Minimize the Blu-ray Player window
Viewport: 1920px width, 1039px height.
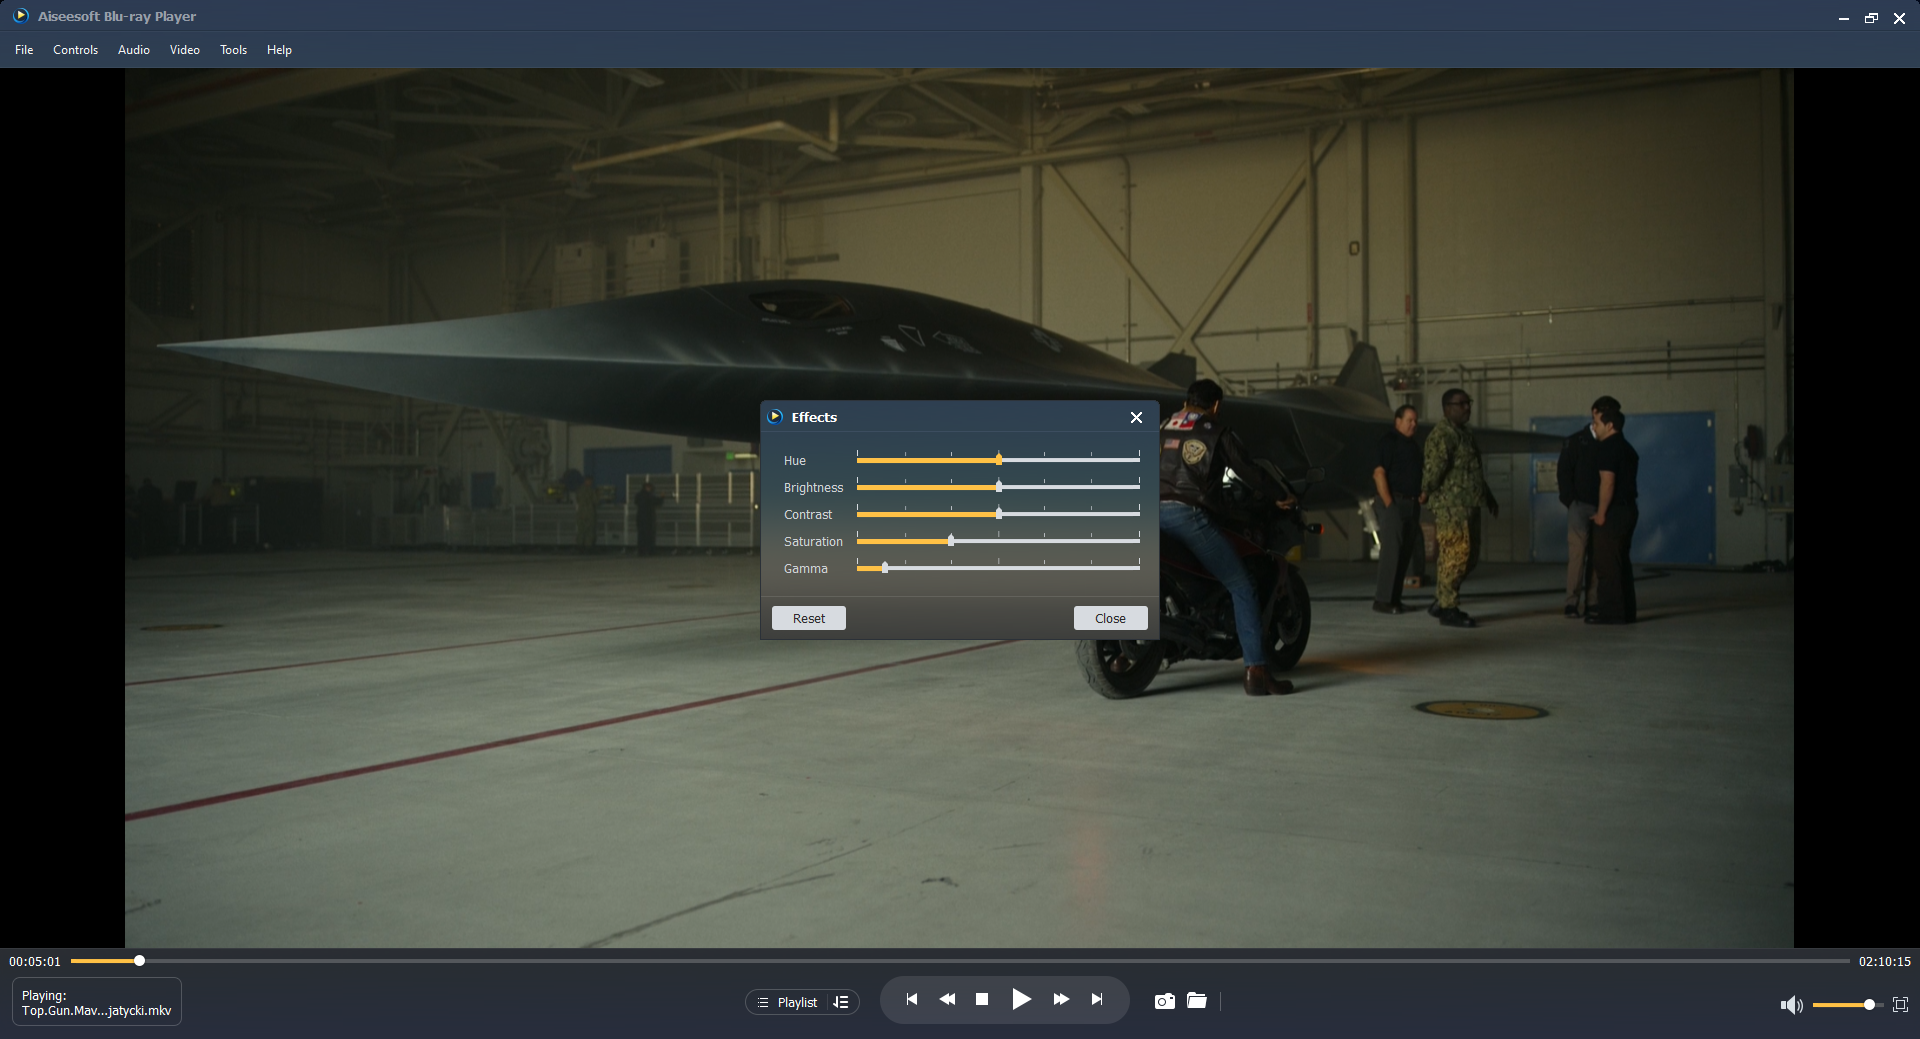click(x=1843, y=18)
